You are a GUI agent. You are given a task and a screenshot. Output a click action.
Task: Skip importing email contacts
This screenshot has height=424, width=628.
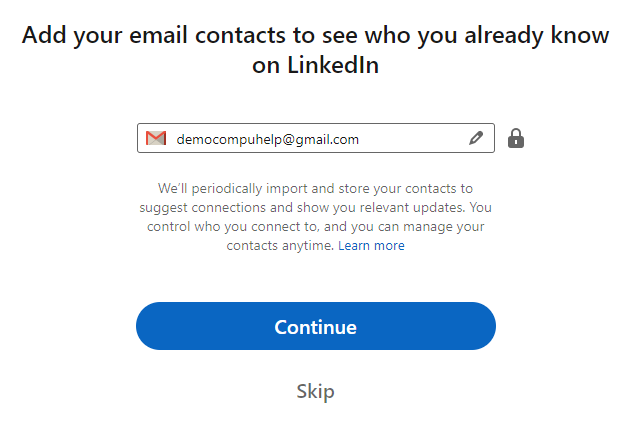315,391
